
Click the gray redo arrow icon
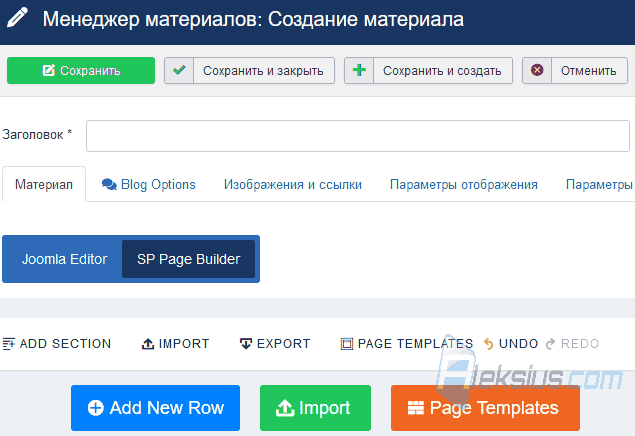550,344
